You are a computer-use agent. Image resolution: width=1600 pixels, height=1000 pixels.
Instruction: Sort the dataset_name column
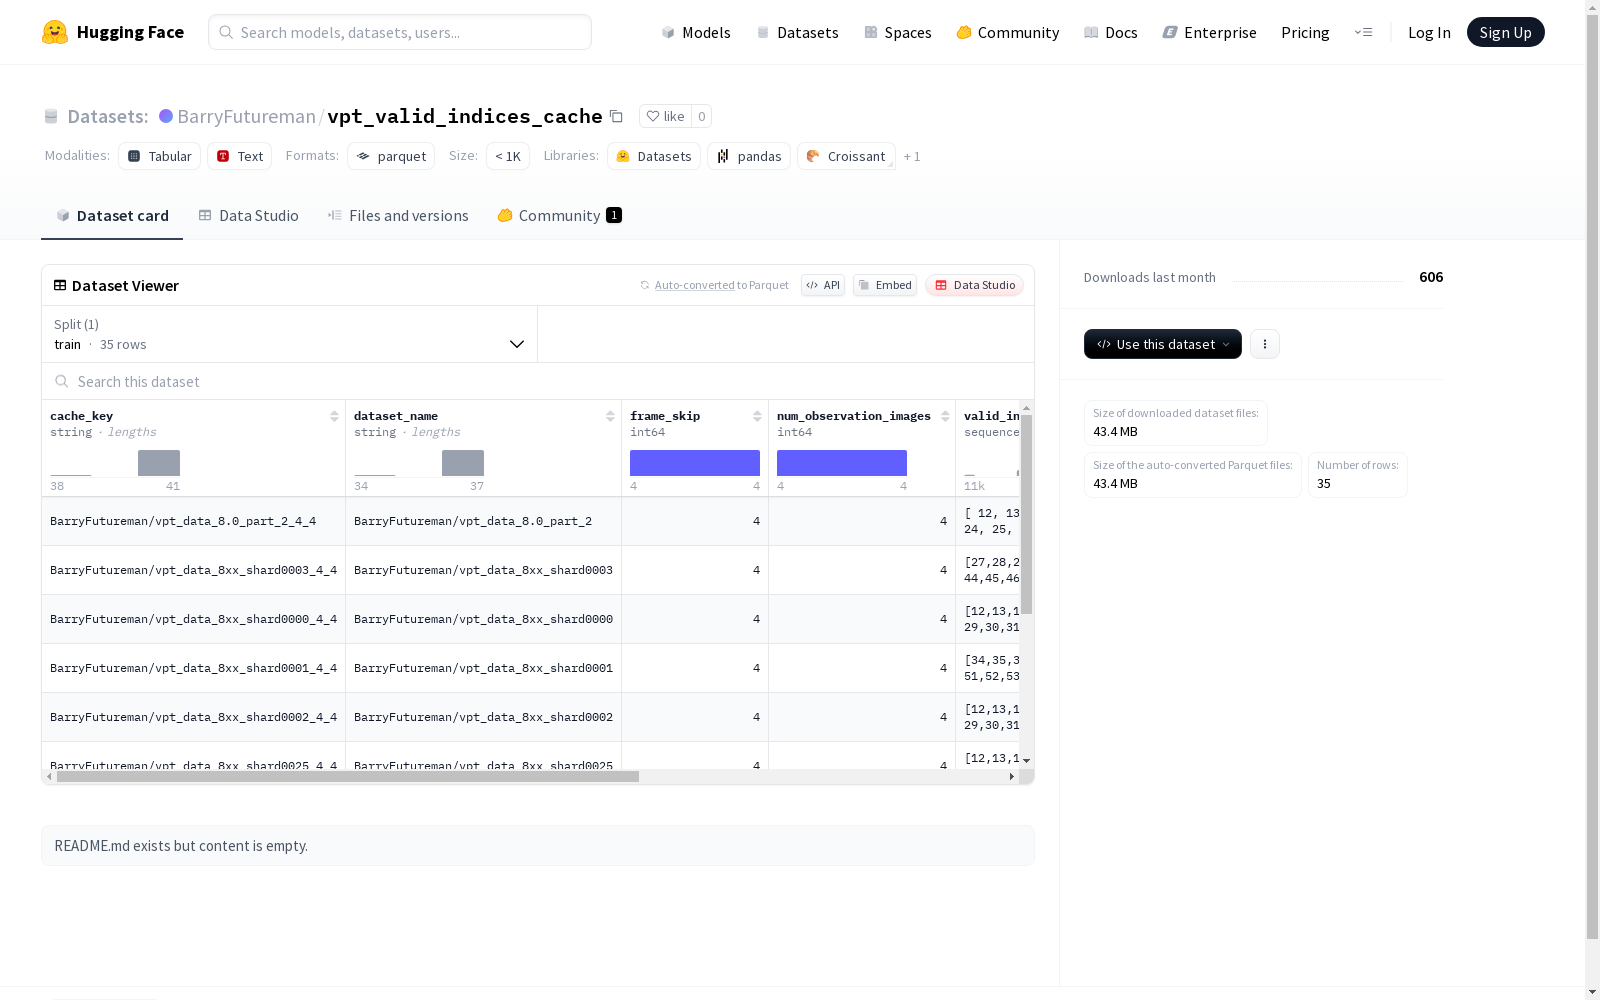coord(610,416)
